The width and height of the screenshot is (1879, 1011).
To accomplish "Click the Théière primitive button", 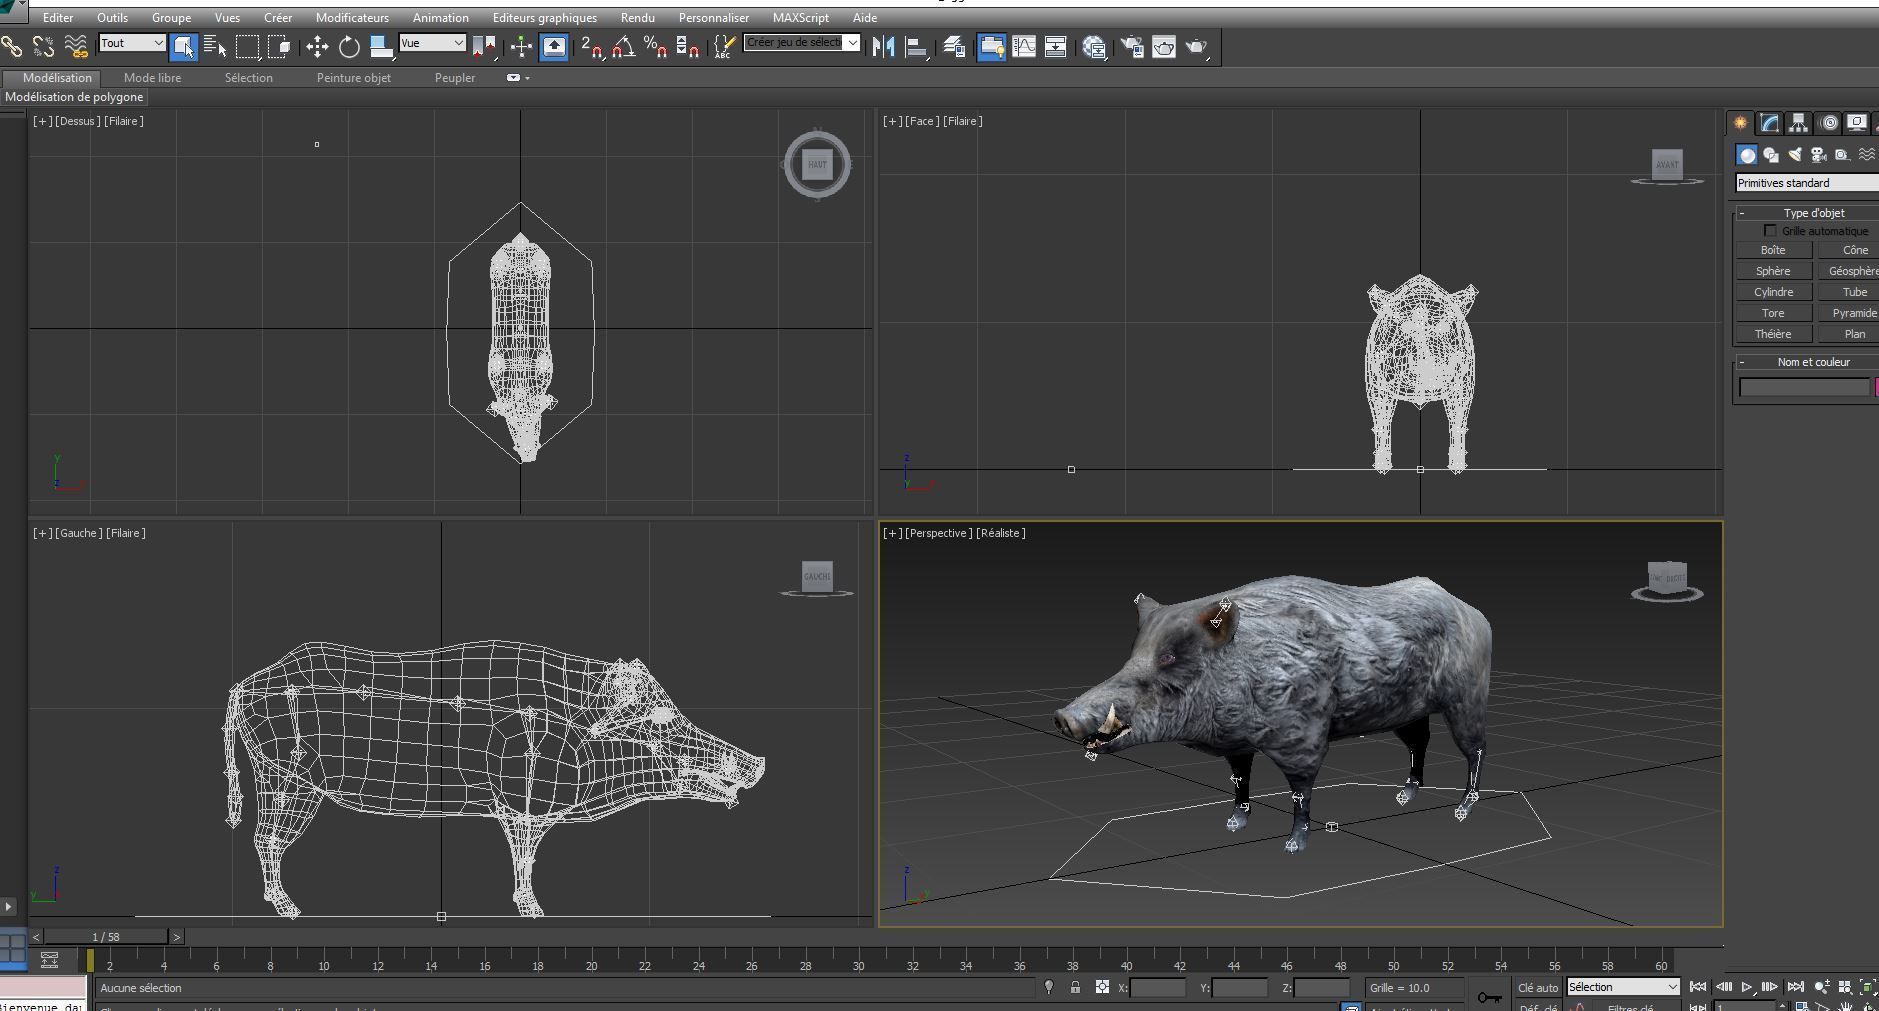I will click(1773, 334).
